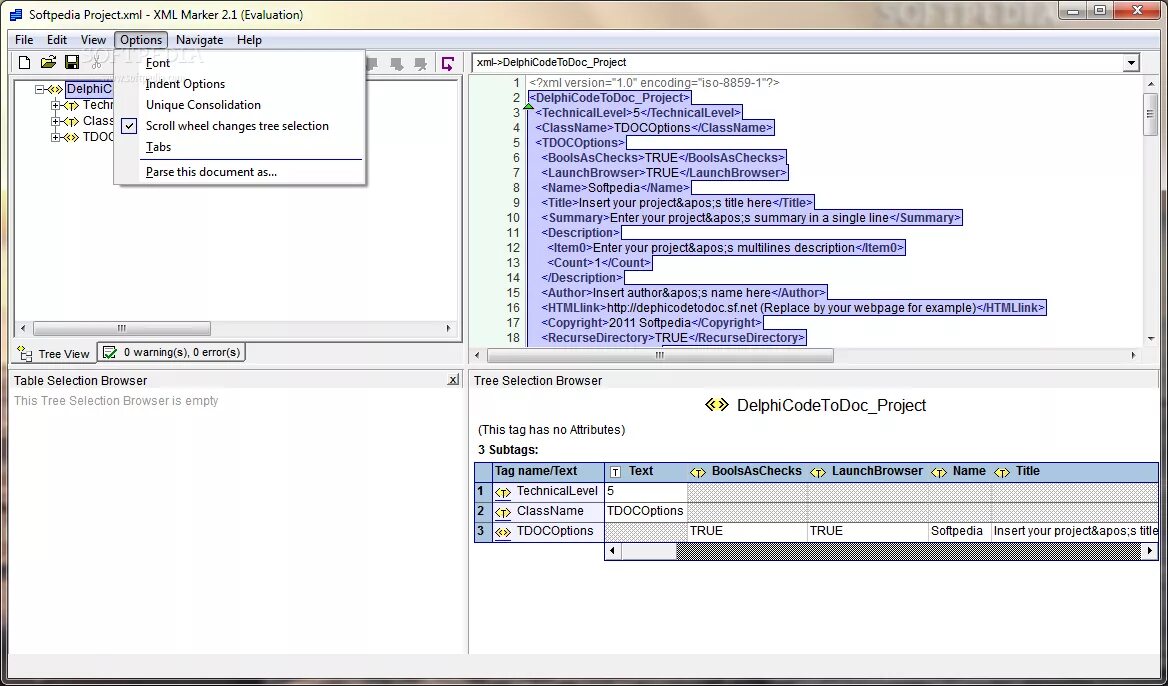
Task: Click the TDOCOptions text cell in ClassName row
Action: (645, 512)
